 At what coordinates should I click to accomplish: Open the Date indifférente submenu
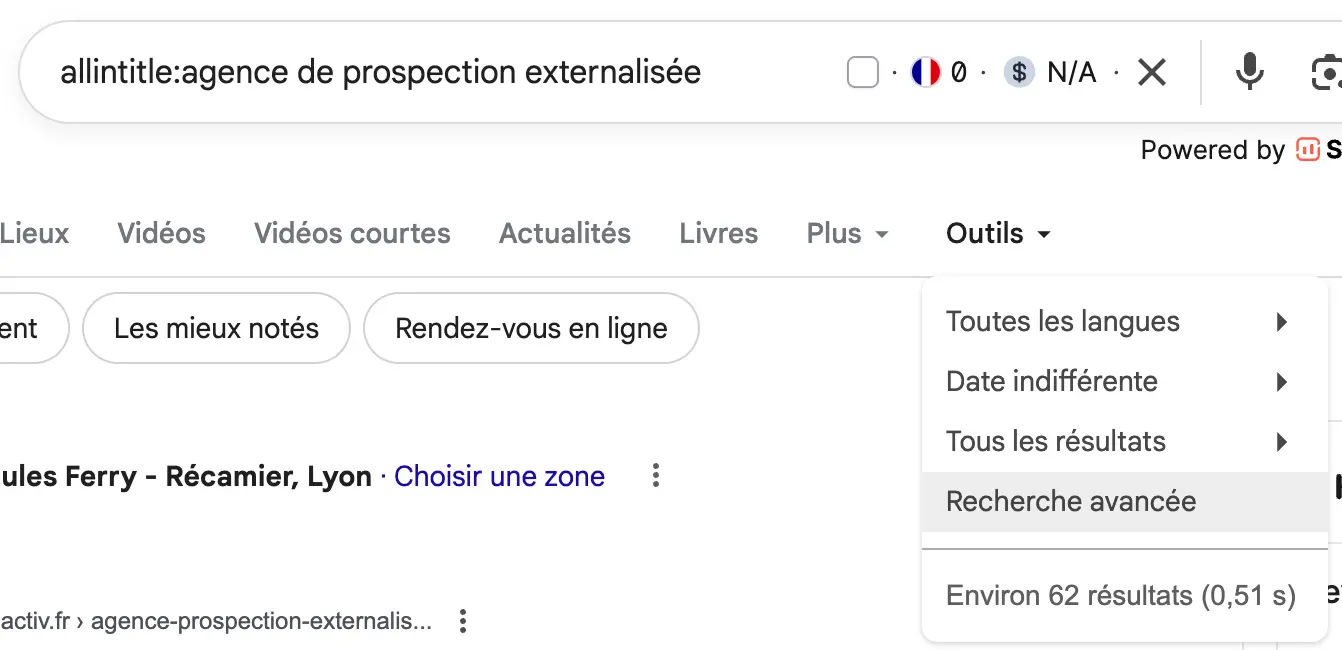coord(1051,381)
